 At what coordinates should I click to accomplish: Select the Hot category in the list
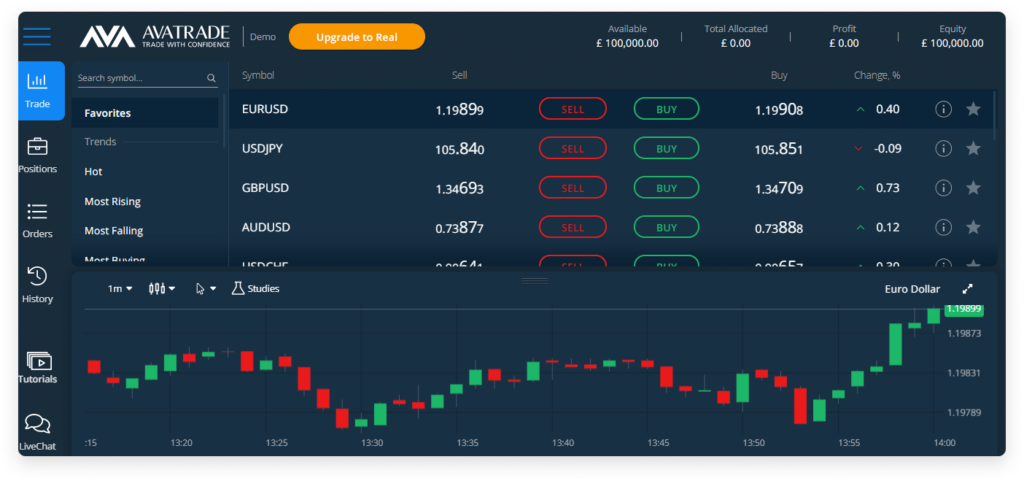(93, 172)
